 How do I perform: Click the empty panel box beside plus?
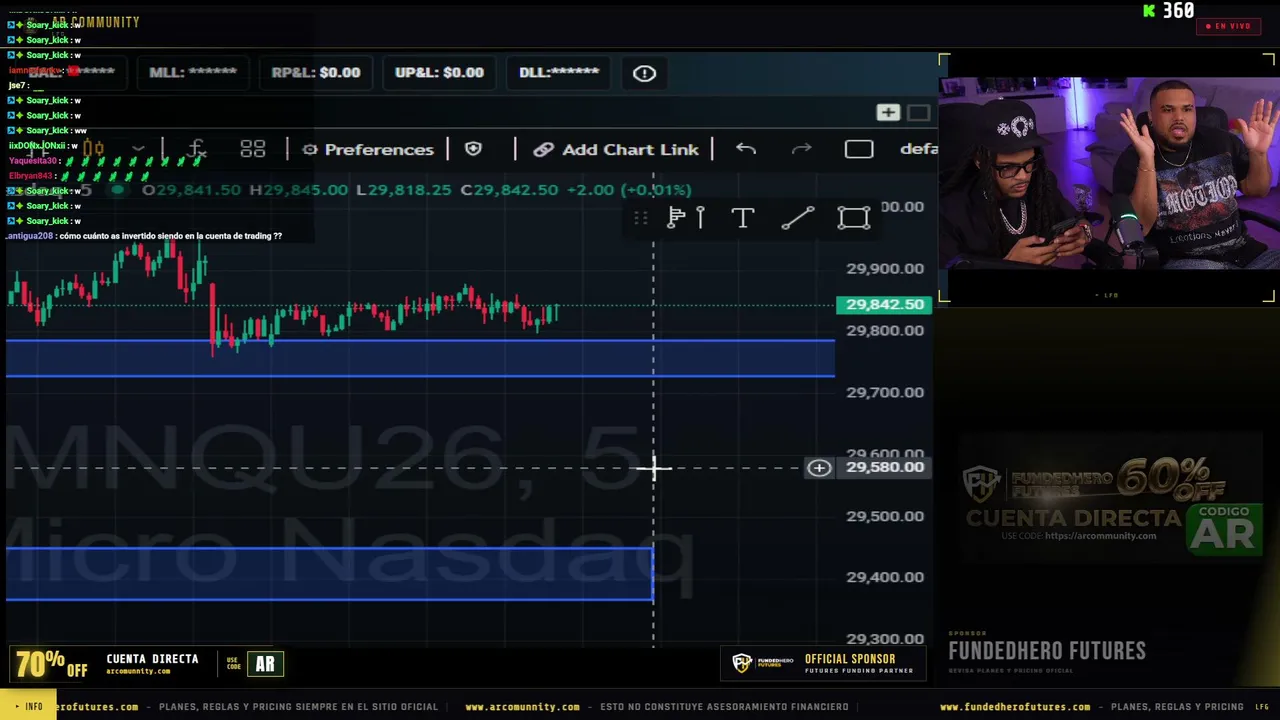click(x=918, y=113)
